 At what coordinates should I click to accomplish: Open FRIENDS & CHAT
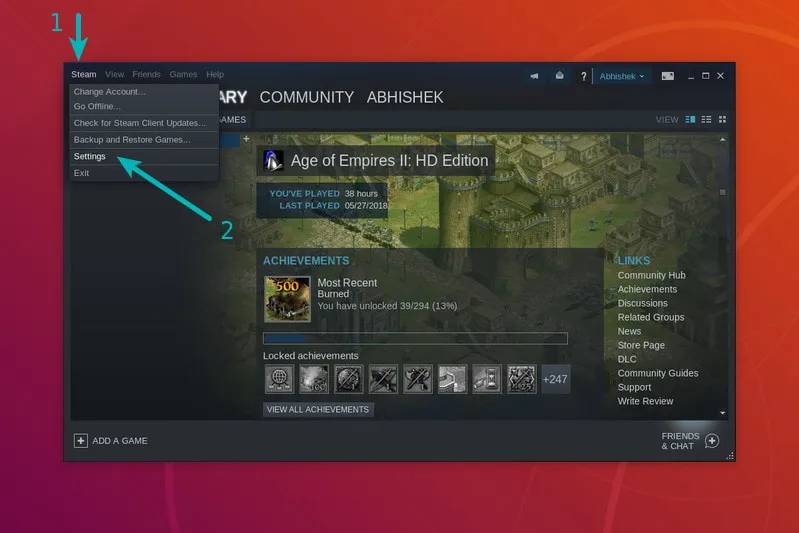[x=680, y=441]
